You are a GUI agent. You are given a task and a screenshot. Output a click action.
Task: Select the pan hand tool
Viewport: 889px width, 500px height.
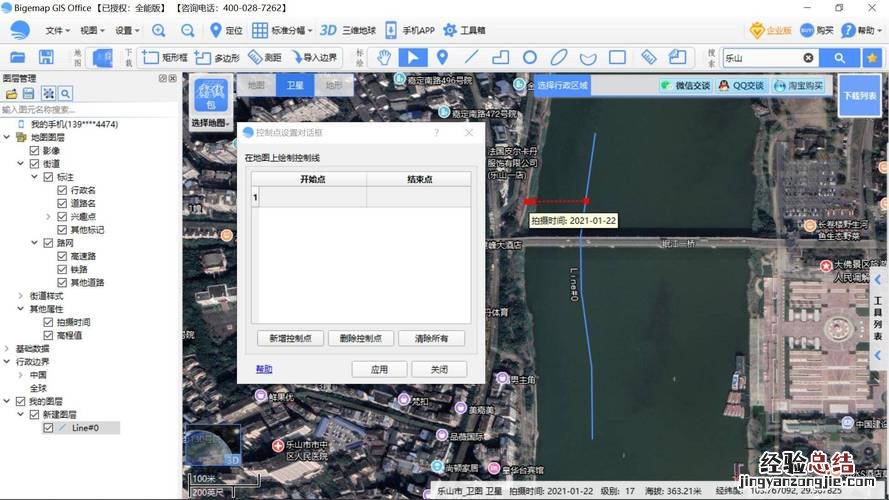[x=384, y=57]
